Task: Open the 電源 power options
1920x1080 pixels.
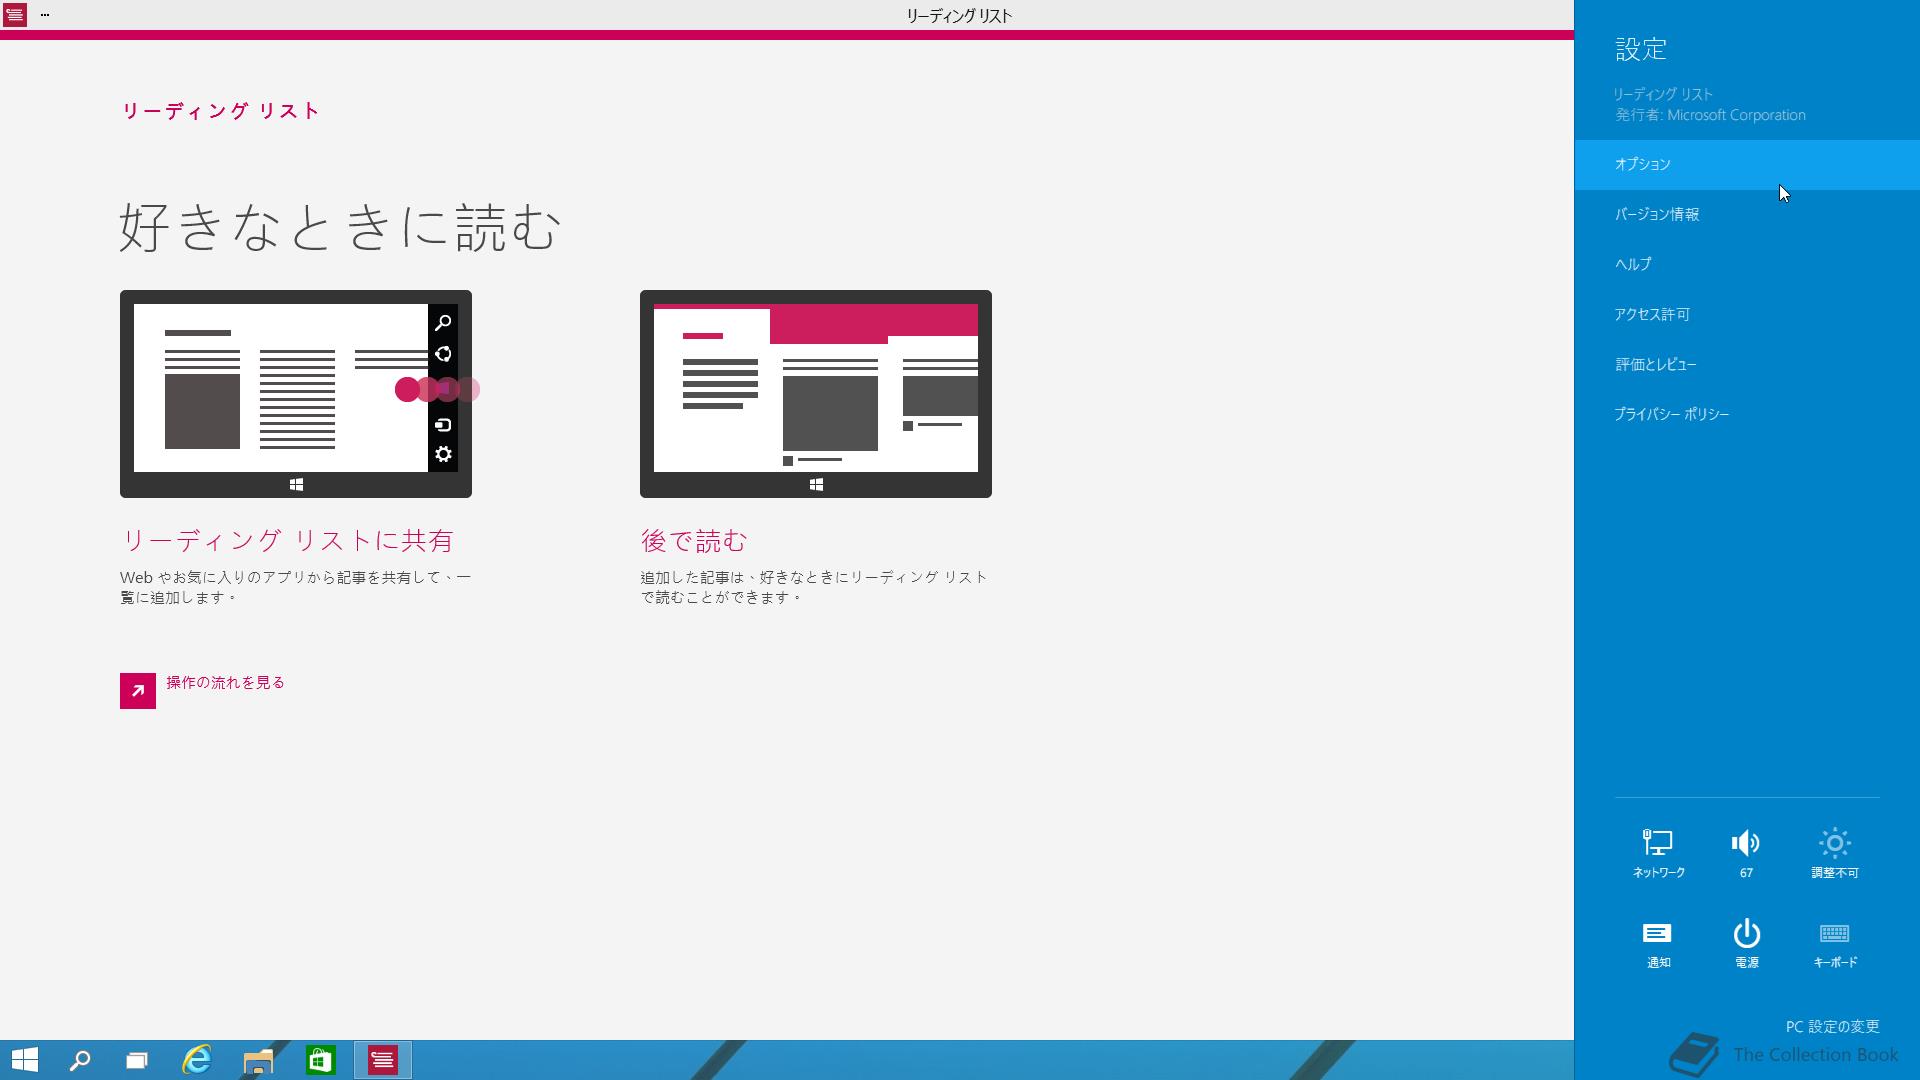Action: tap(1746, 944)
